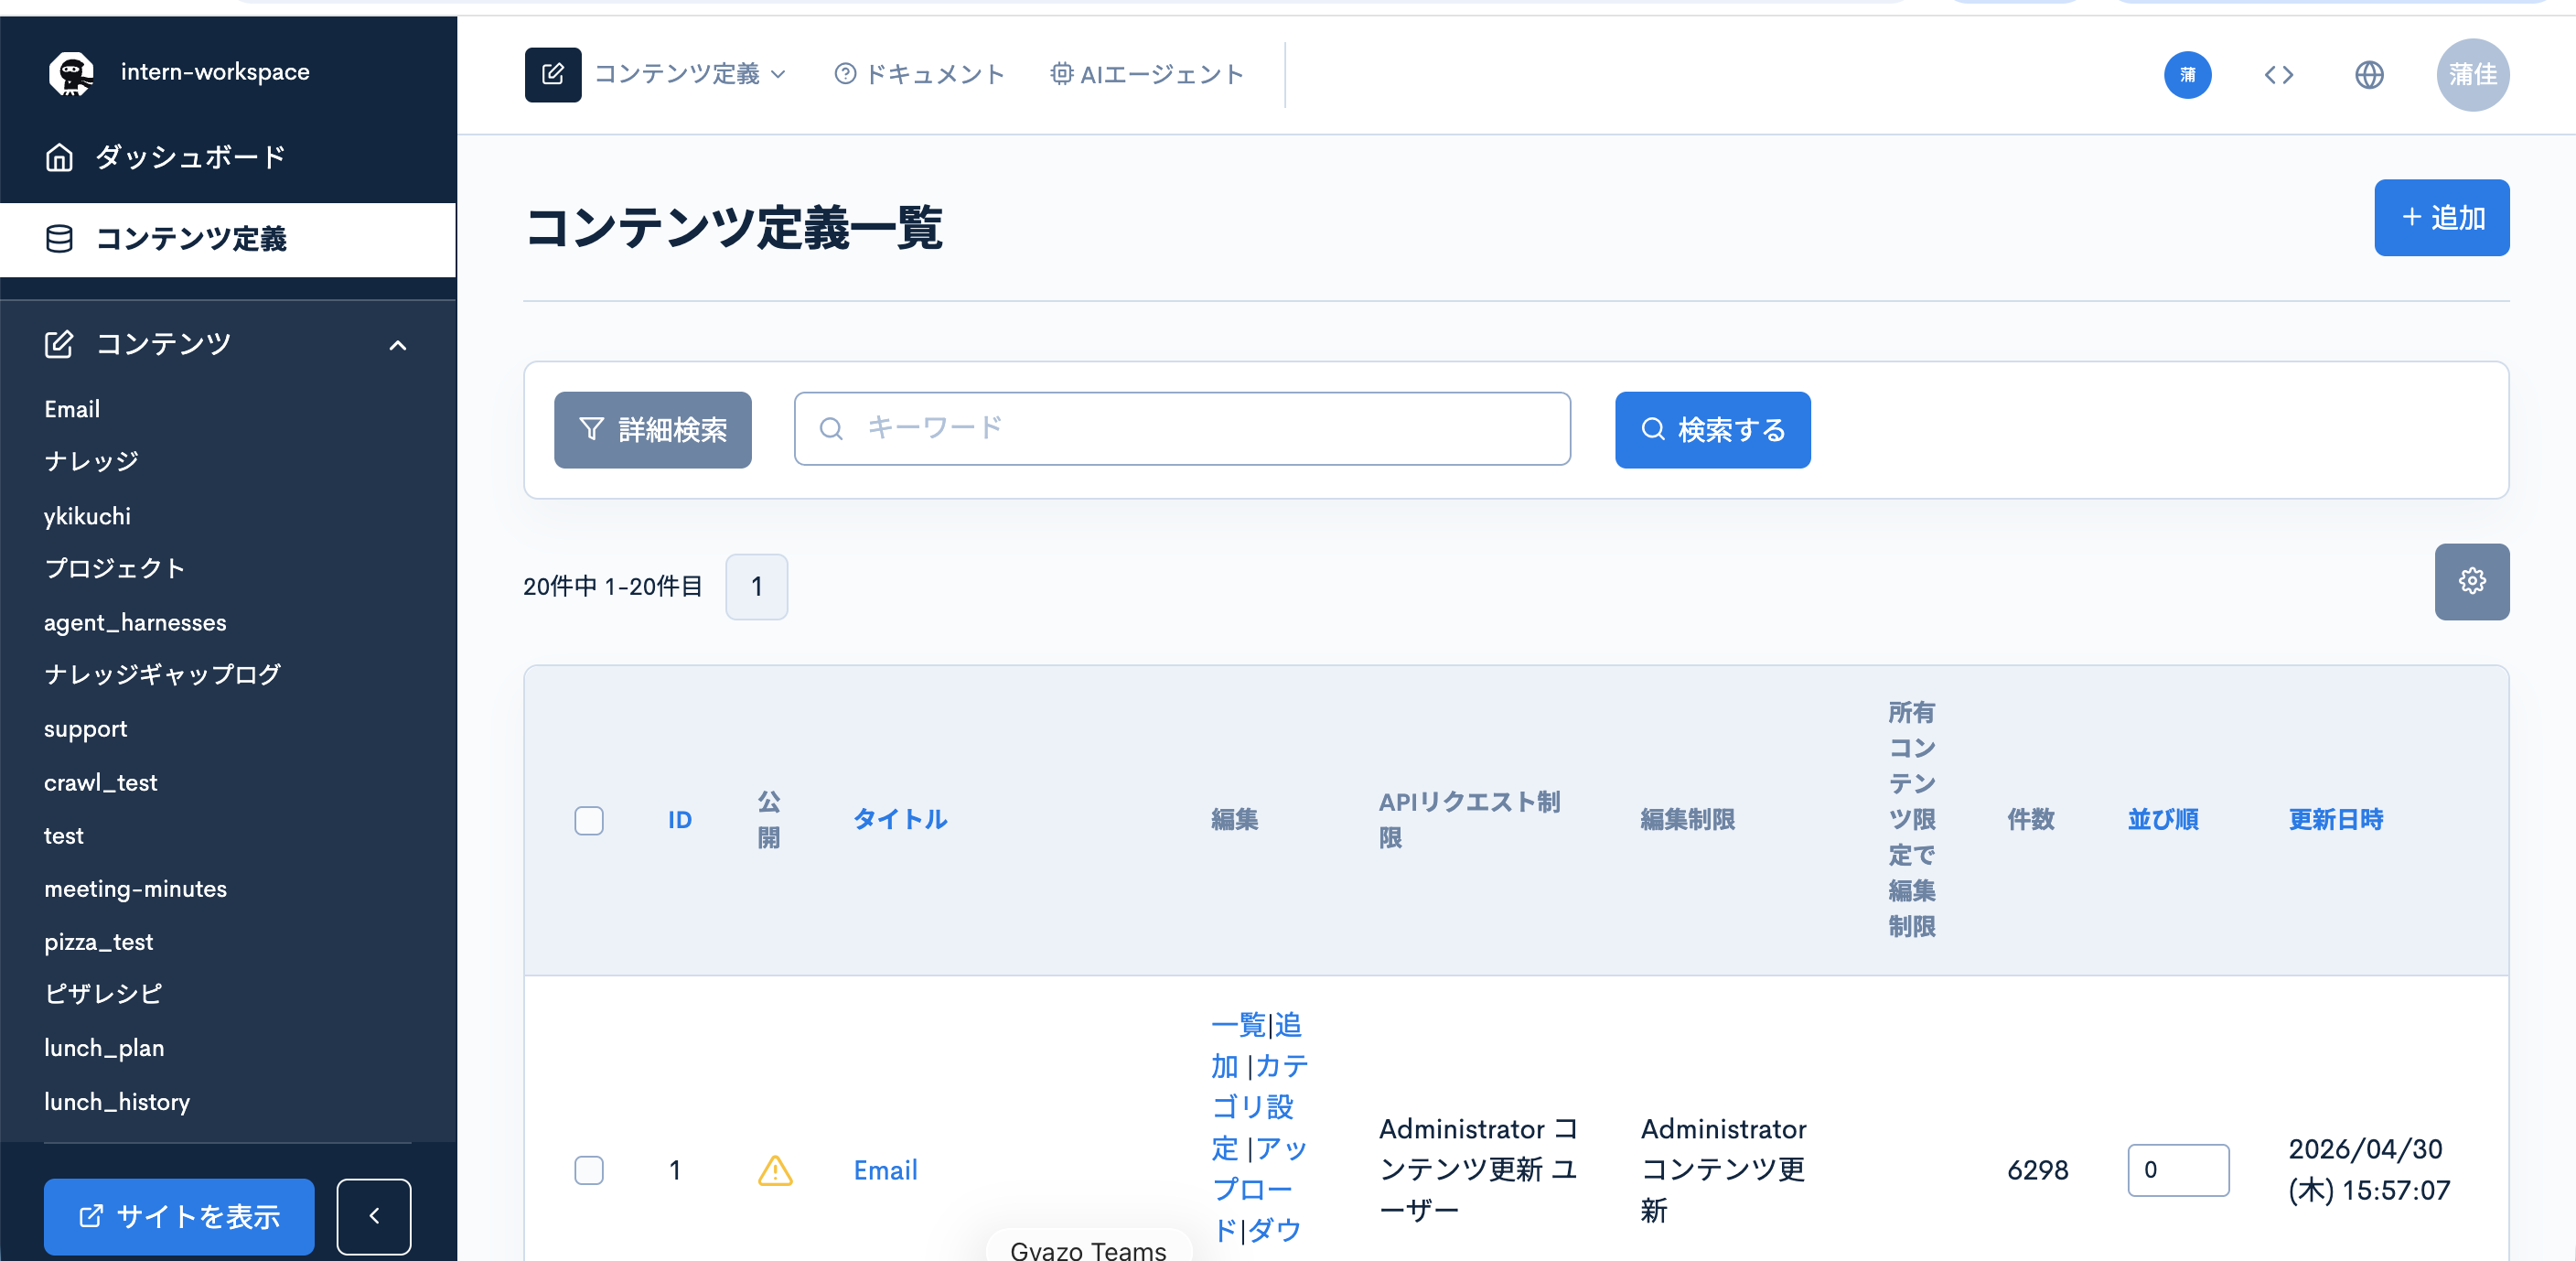The width and height of the screenshot is (2576, 1261).
Task: Open lunch_history in sidebar
Action: pos(116,1101)
